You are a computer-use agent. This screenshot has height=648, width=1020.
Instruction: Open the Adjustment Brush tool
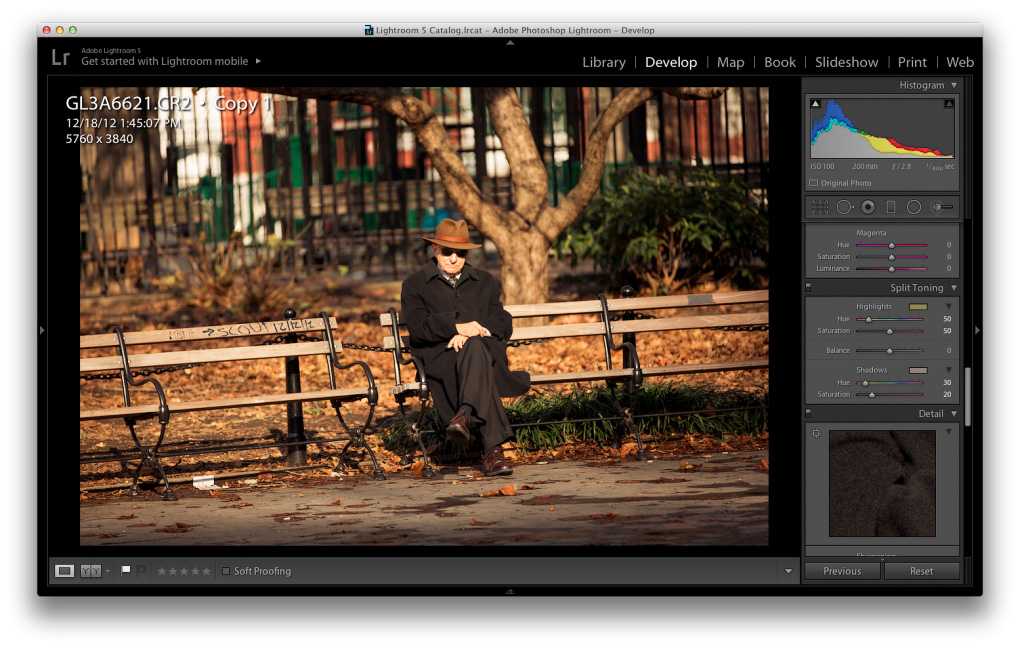(941, 207)
